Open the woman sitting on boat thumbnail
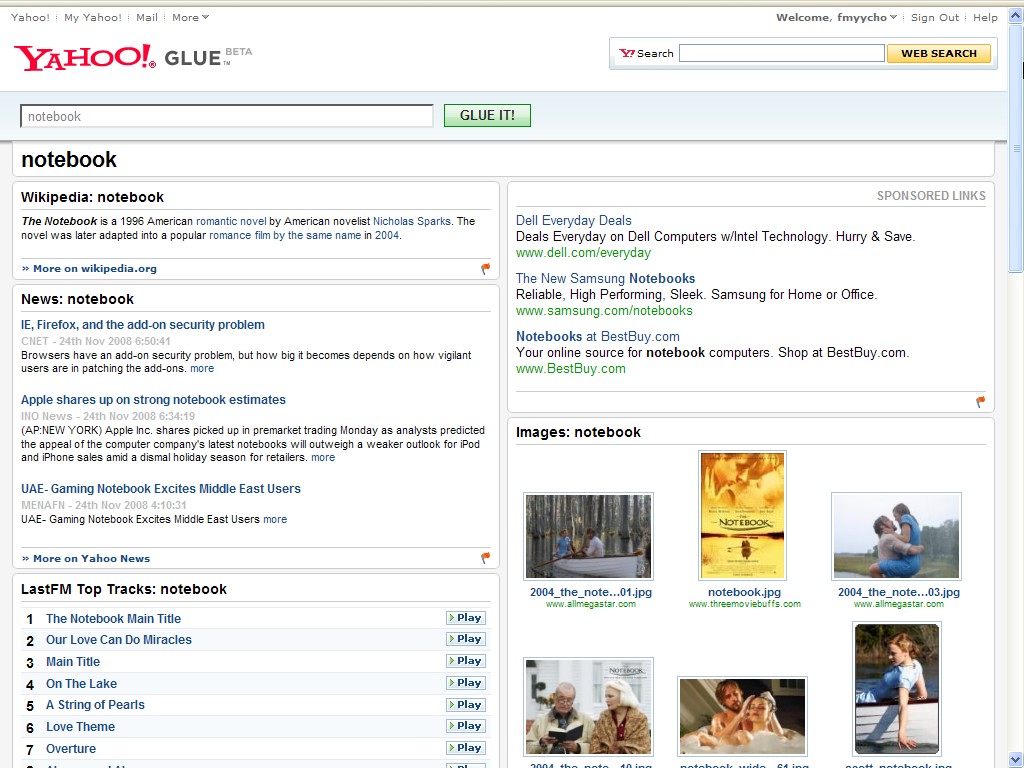This screenshot has width=1024, height=768. tap(897, 688)
